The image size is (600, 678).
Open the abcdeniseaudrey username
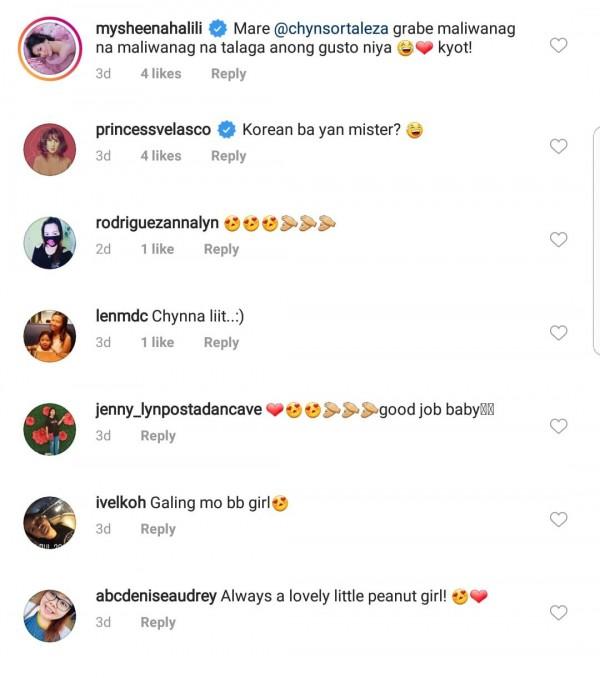click(155, 596)
